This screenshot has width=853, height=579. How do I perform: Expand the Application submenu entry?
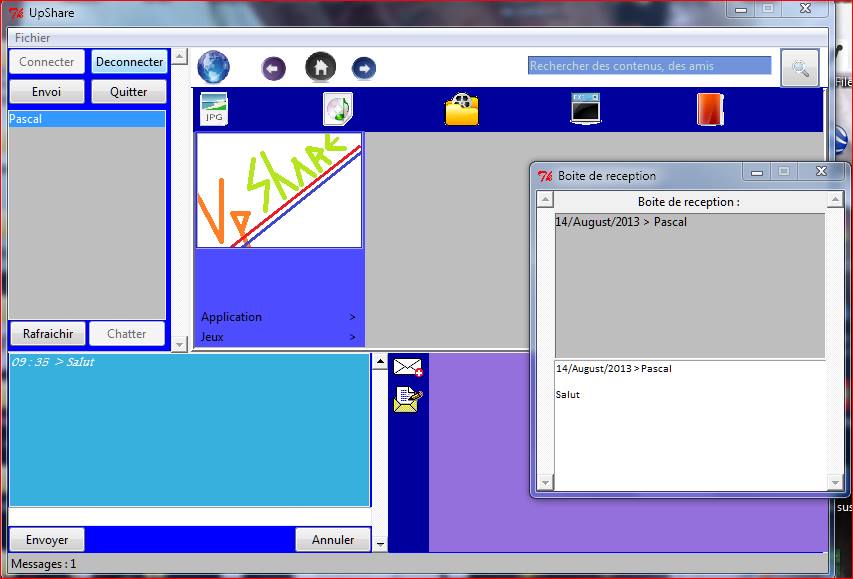click(279, 317)
